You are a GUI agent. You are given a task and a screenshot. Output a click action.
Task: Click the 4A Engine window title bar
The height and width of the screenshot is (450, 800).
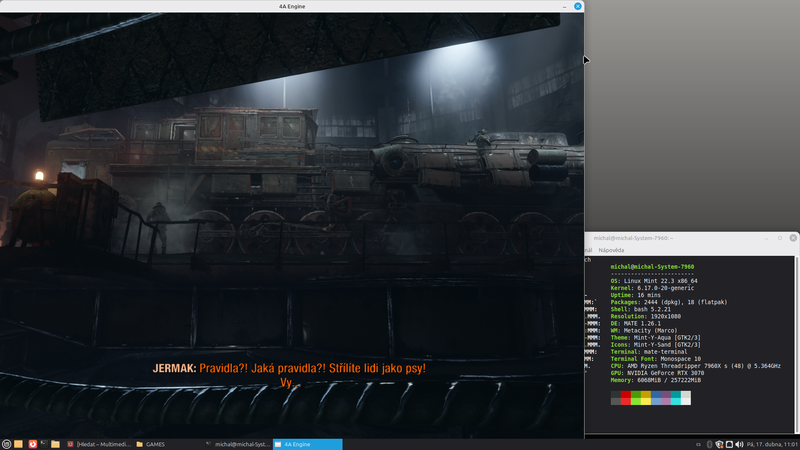pyautogui.click(x=292, y=6)
